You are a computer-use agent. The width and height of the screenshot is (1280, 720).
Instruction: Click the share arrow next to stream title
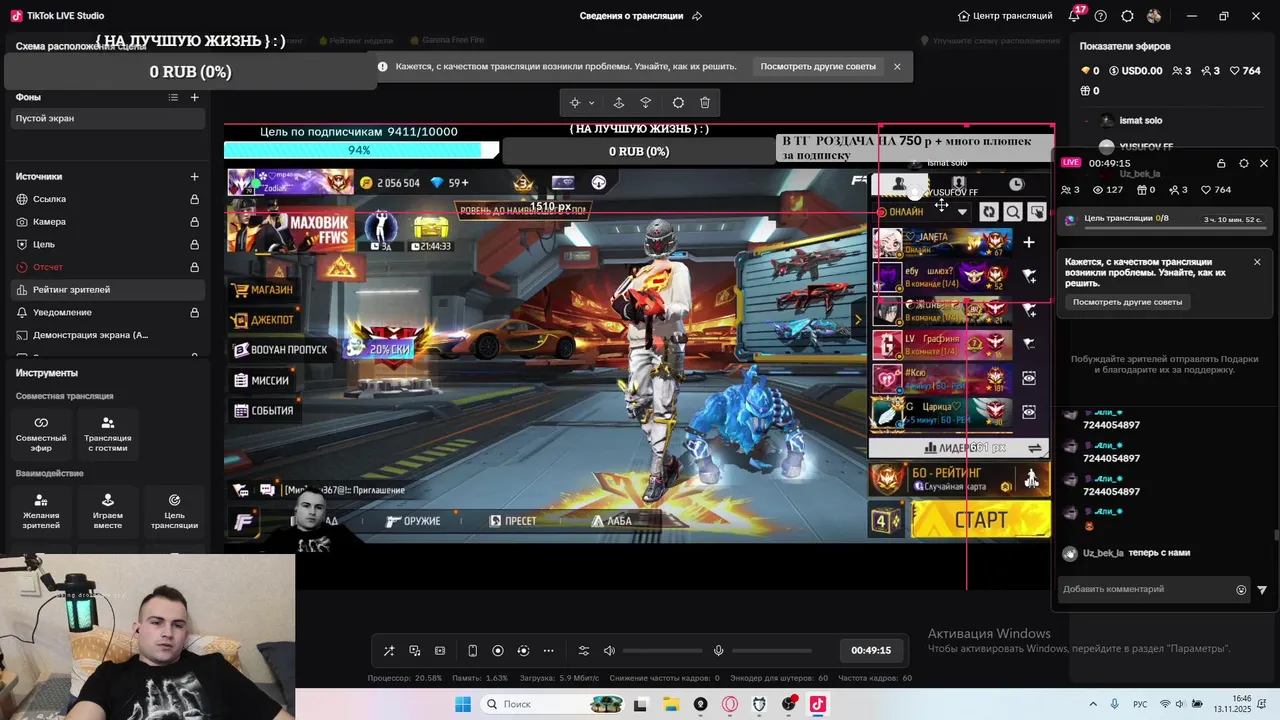pyautogui.click(x=697, y=16)
